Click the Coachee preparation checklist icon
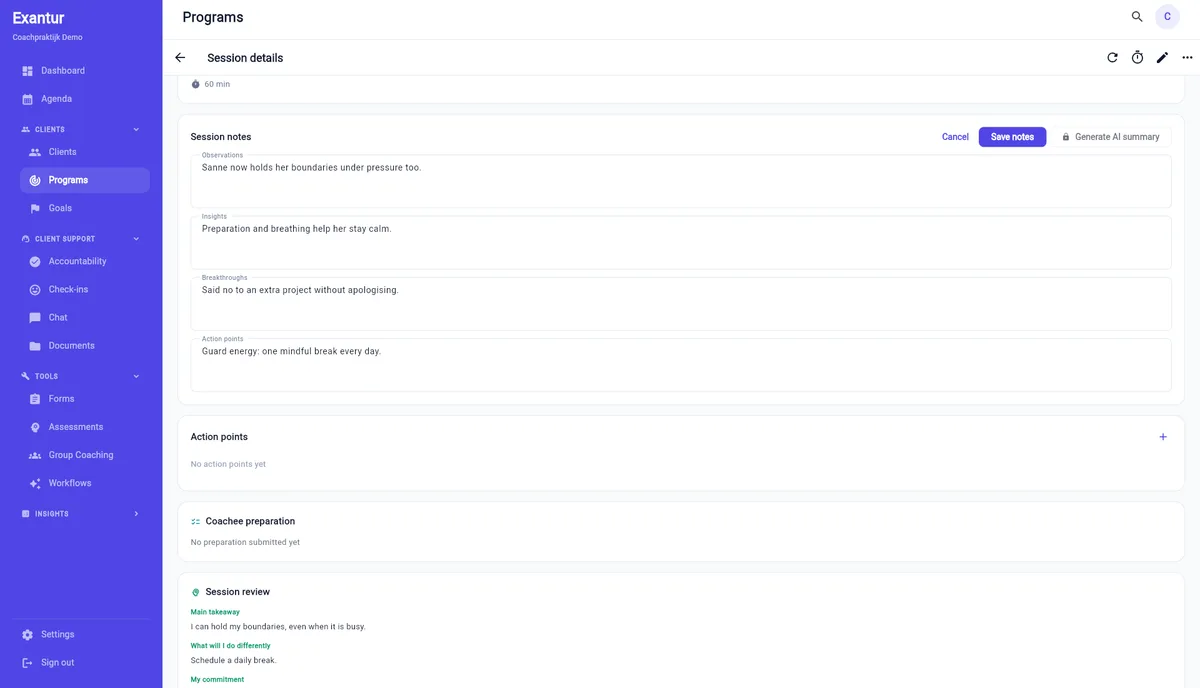The image size is (1200, 688). point(196,521)
